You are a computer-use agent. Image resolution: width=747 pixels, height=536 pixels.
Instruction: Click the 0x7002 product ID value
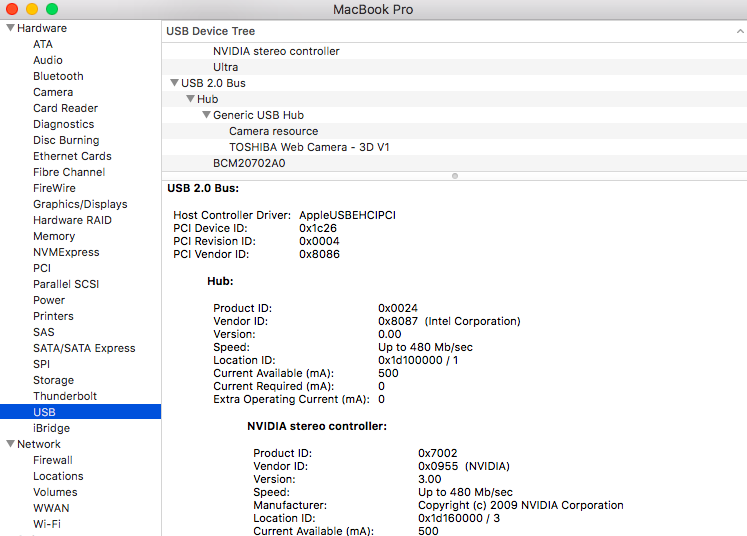pos(437,453)
